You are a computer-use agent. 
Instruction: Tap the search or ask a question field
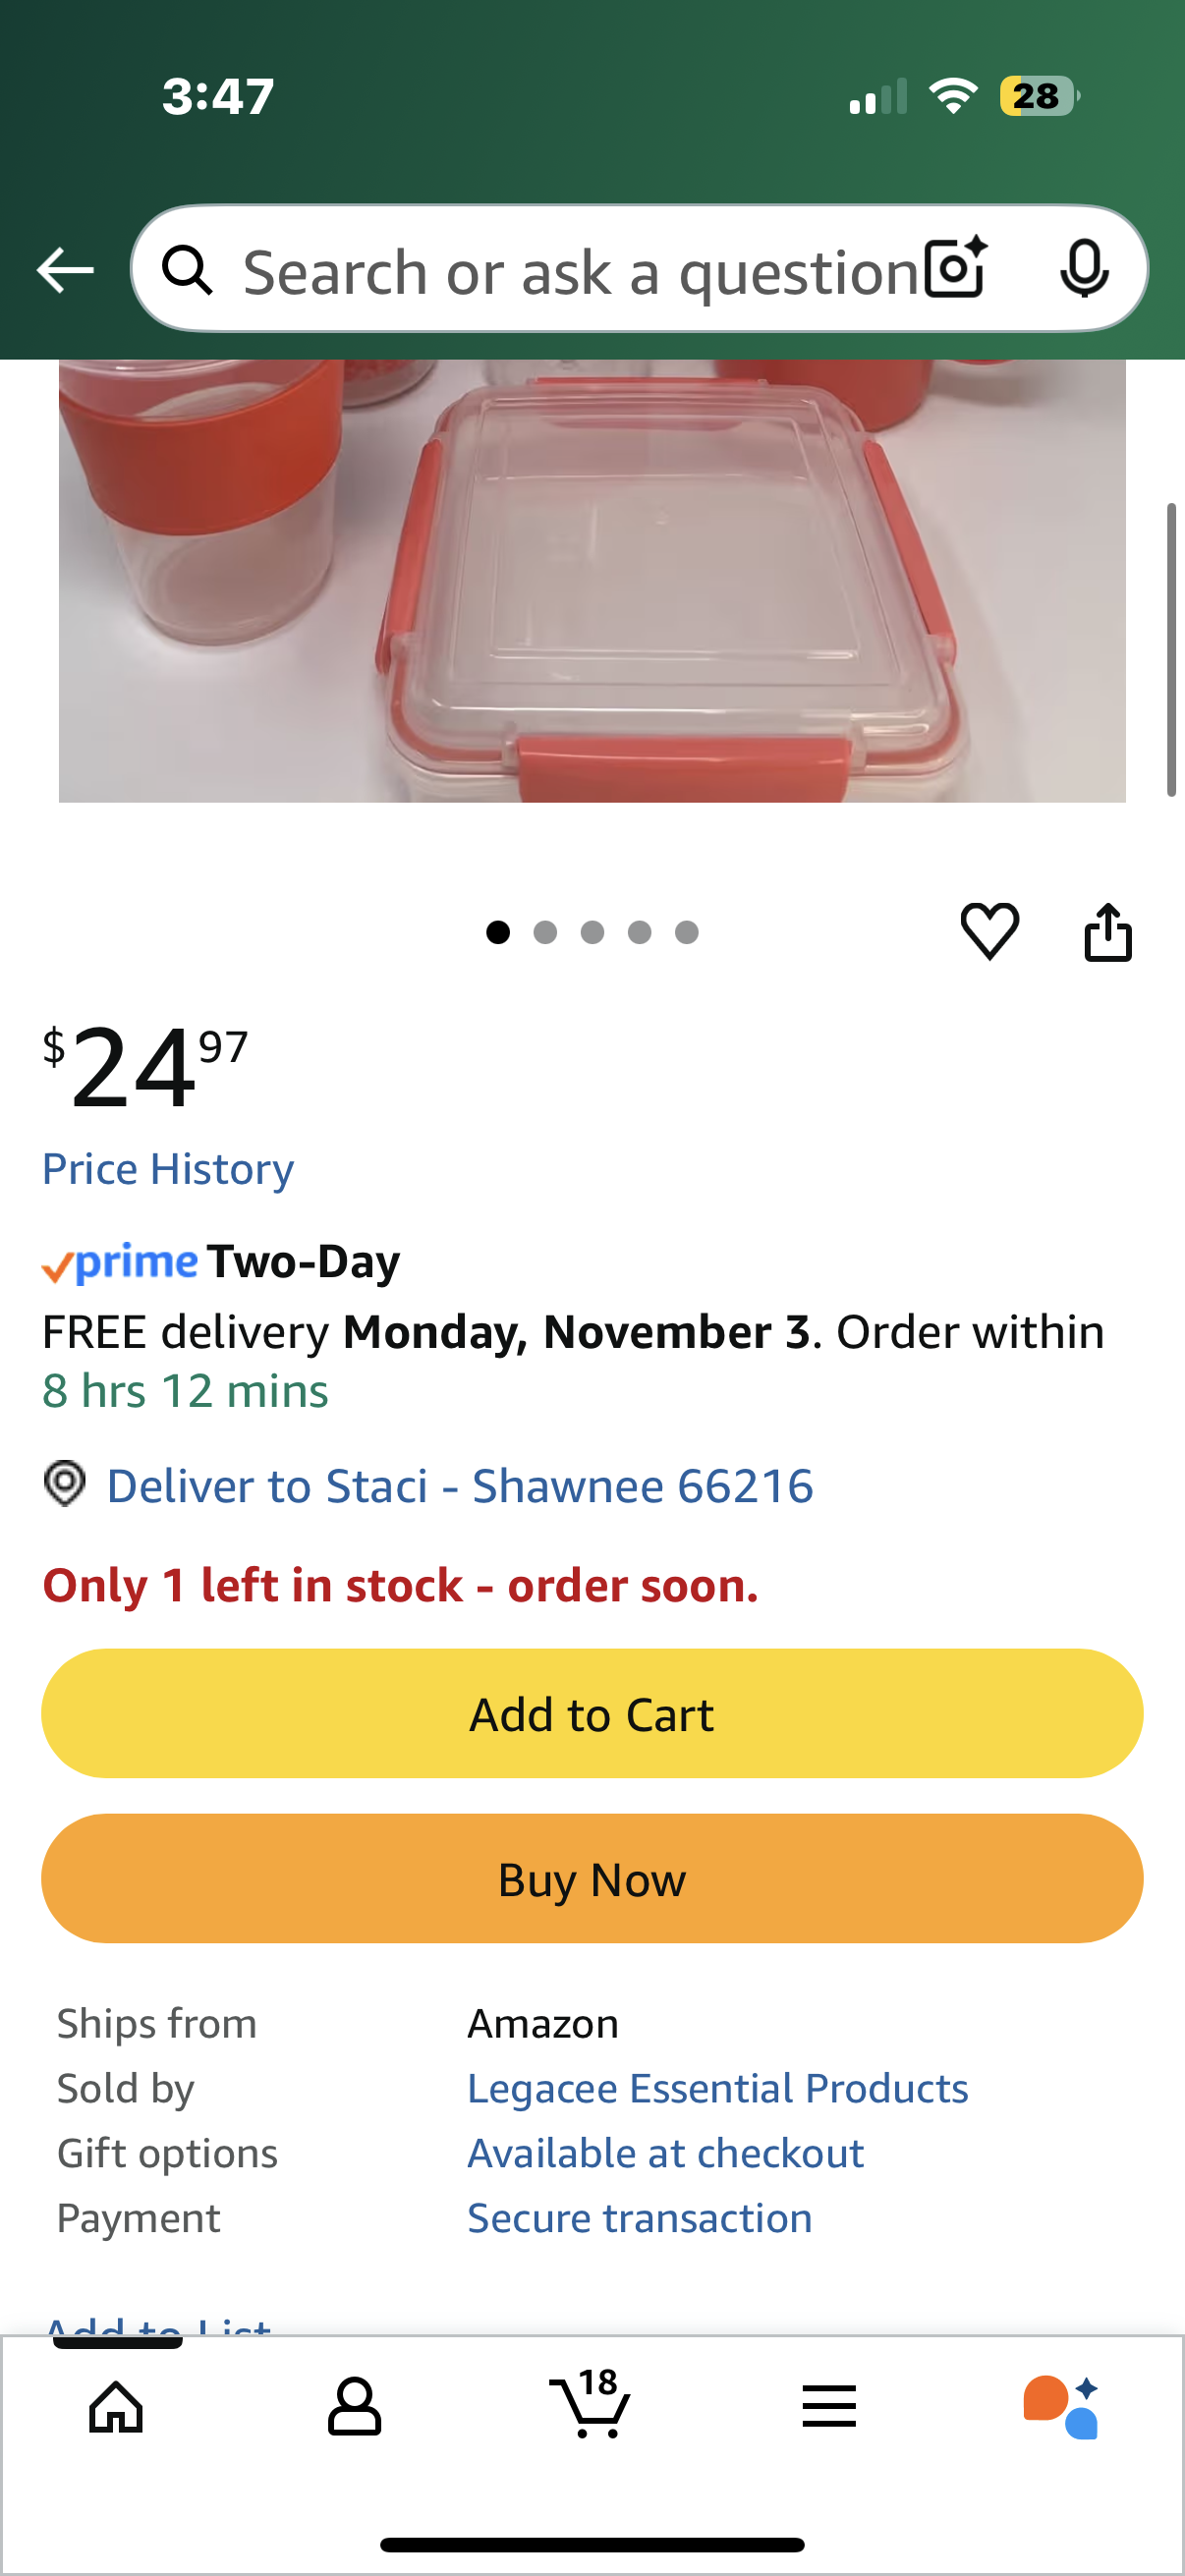click(x=560, y=268)
